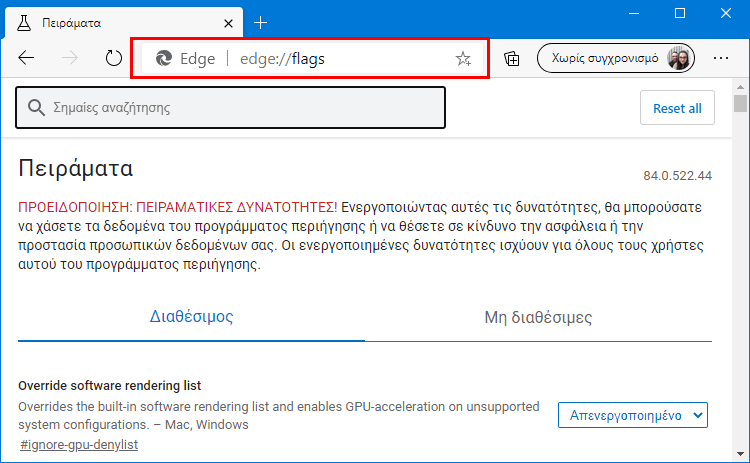Click the scrollbar up arrow
Viewport: 750px width, 463px height.
point(740,87)
